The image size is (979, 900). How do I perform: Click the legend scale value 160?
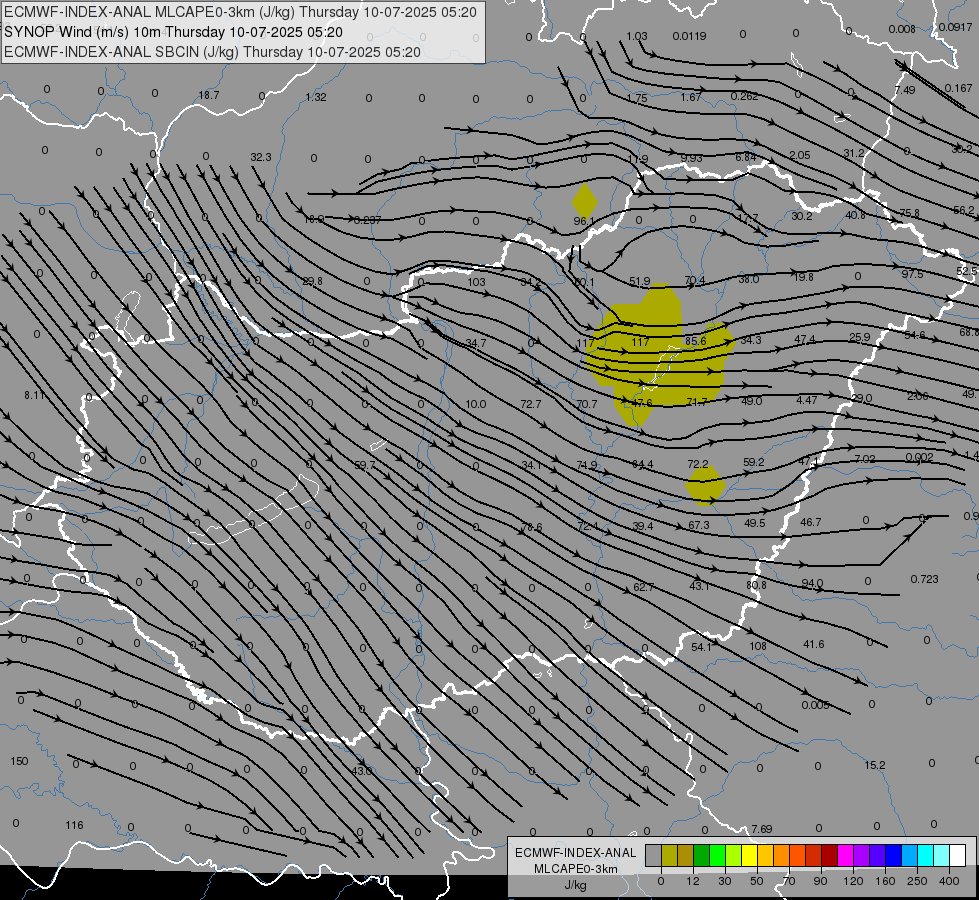(x=885, y=881)
